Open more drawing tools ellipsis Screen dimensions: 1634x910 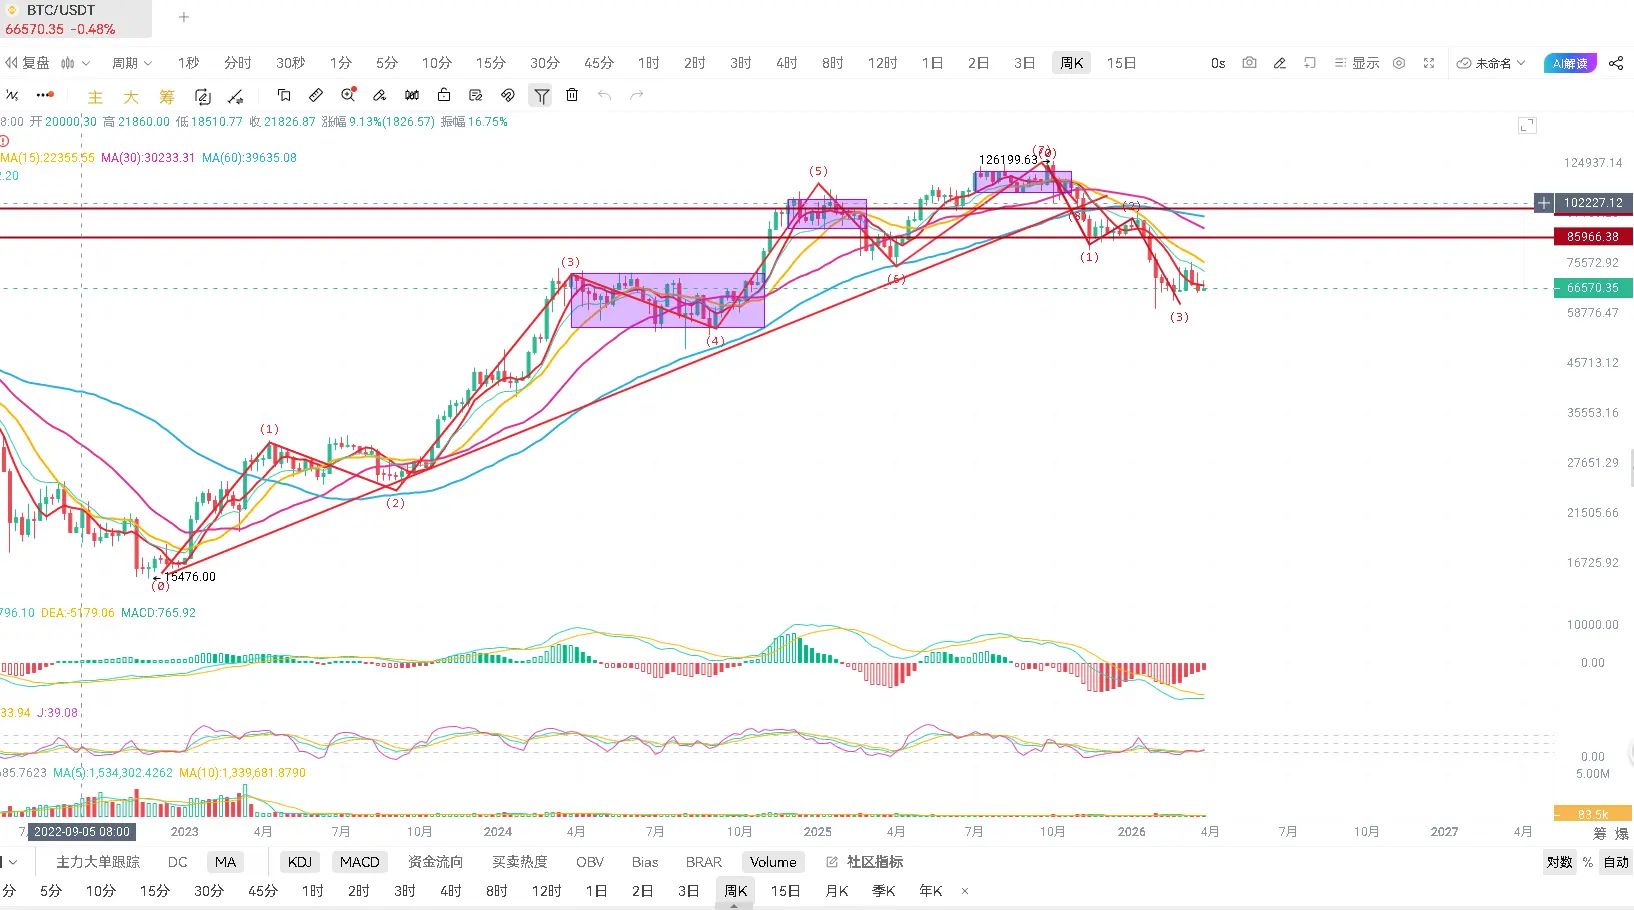pos(45,95)
